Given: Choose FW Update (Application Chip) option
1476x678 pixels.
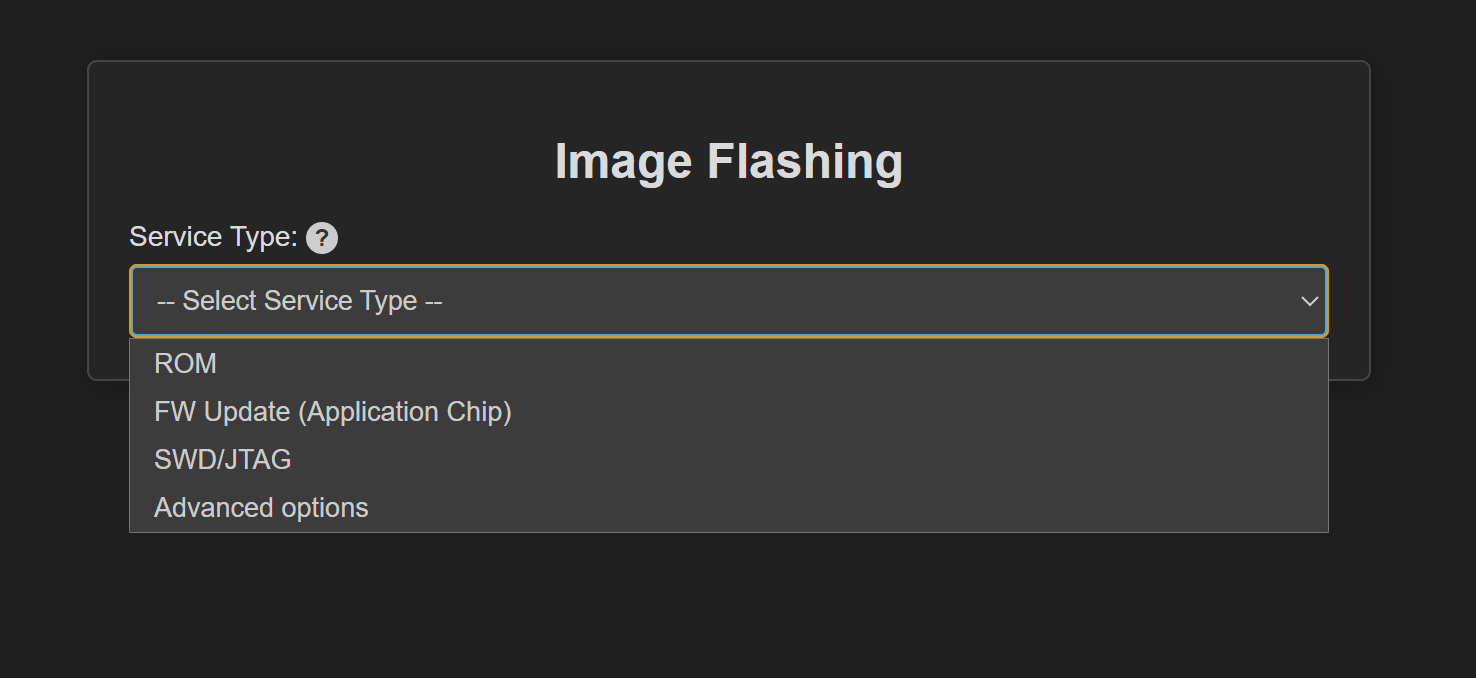Looking at the screenshot, I should click(x=333, y=411).
